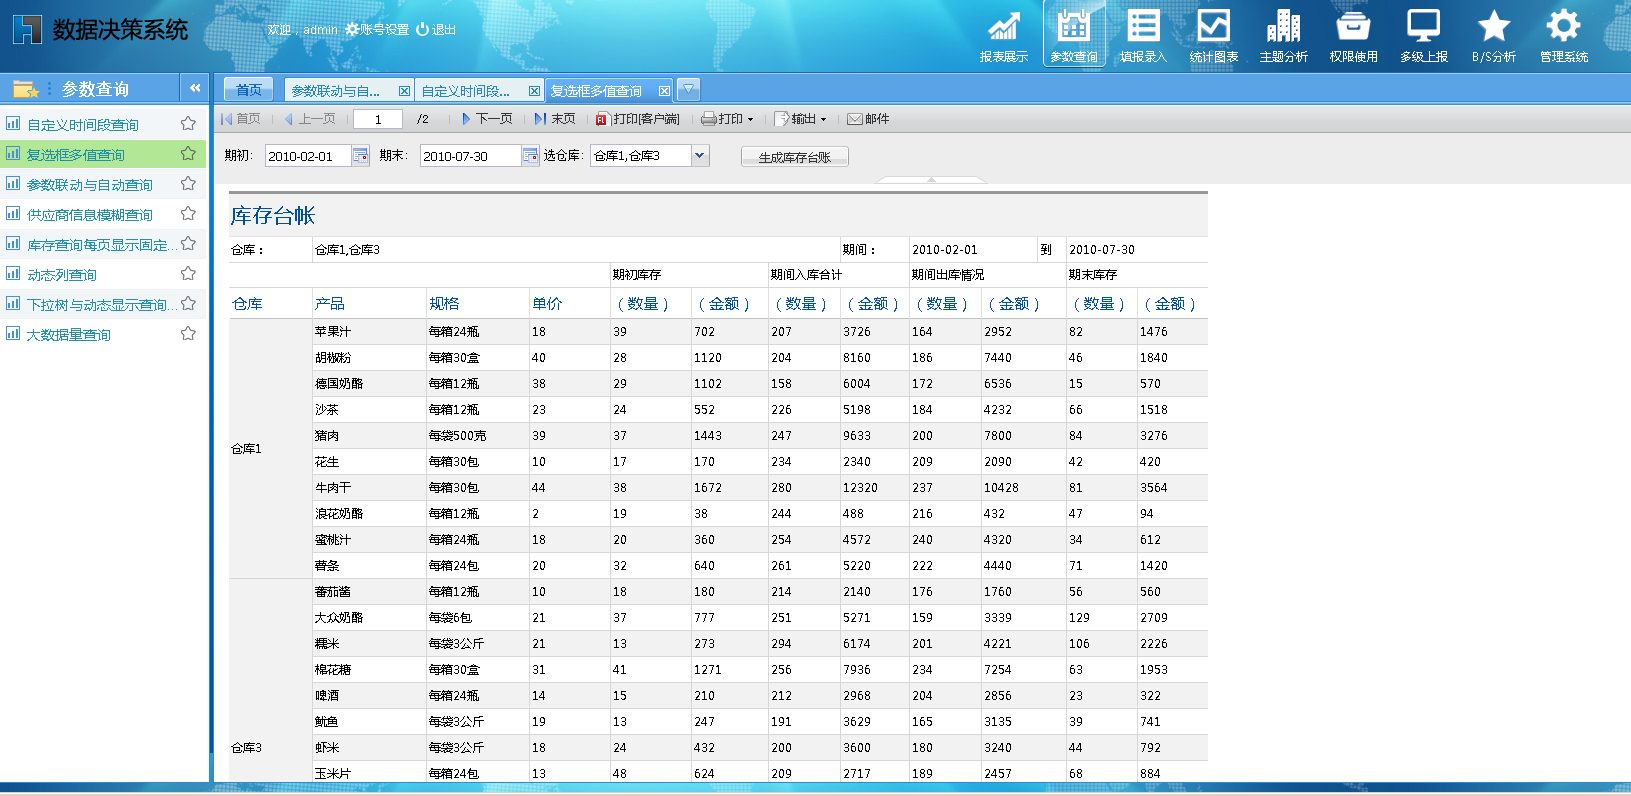Send report via 邮件

click(868, 119)
